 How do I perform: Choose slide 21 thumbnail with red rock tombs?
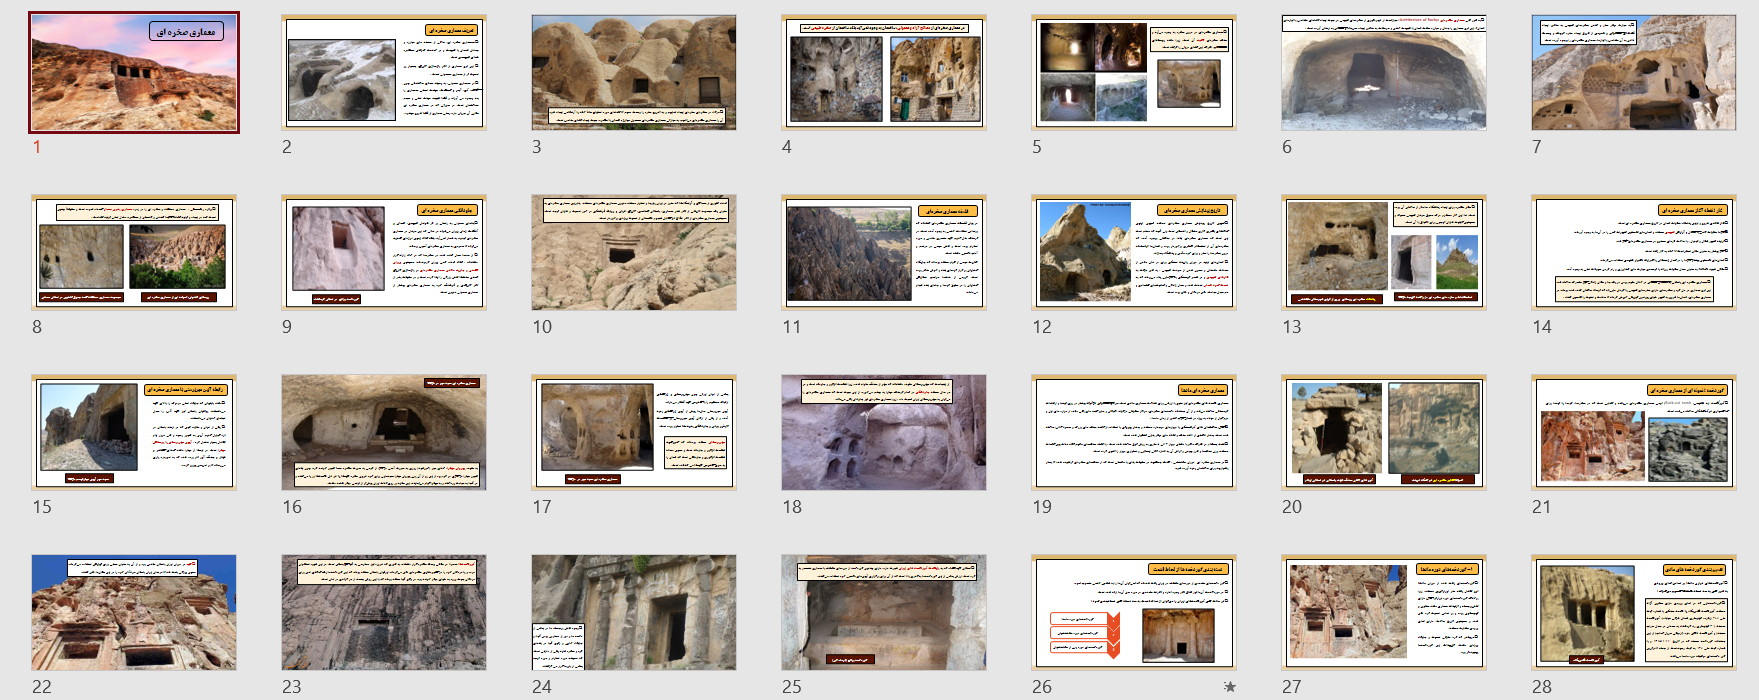1634,432
